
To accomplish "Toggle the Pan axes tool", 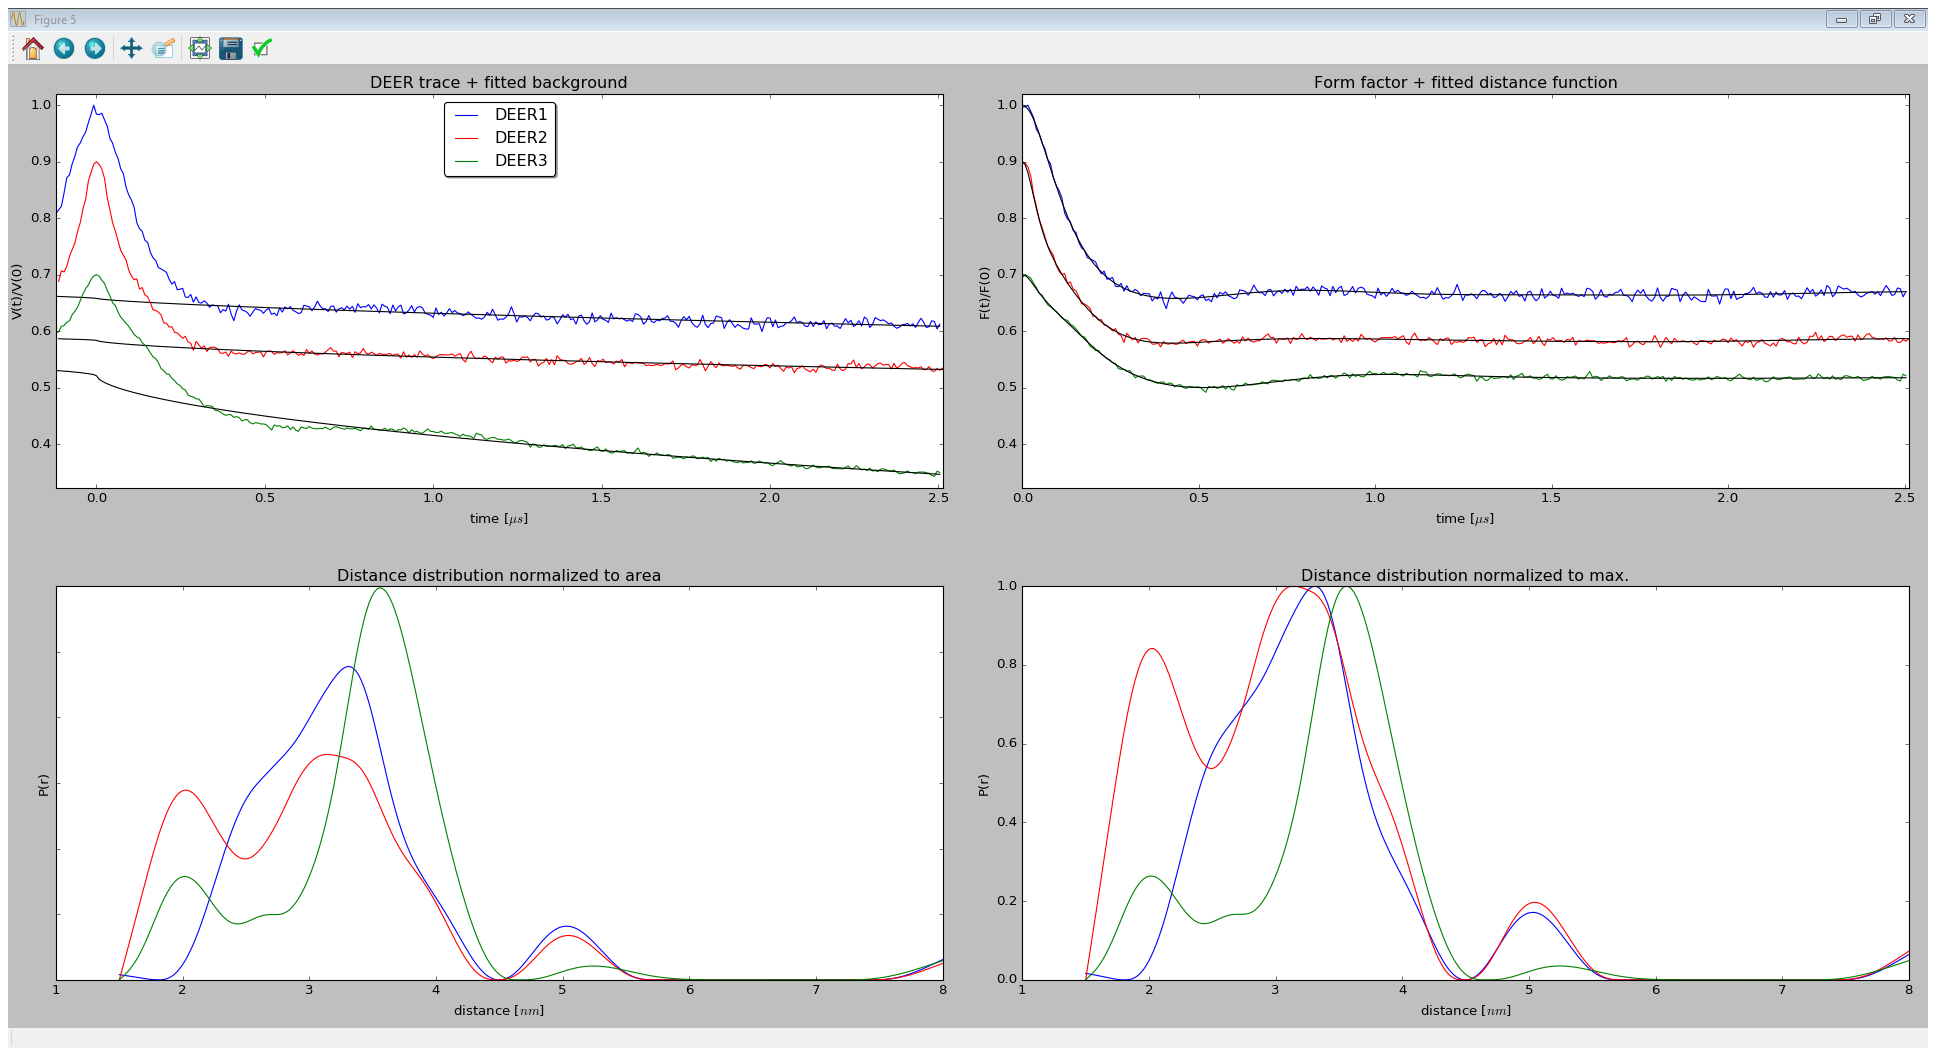I will [x=131, y=48].
